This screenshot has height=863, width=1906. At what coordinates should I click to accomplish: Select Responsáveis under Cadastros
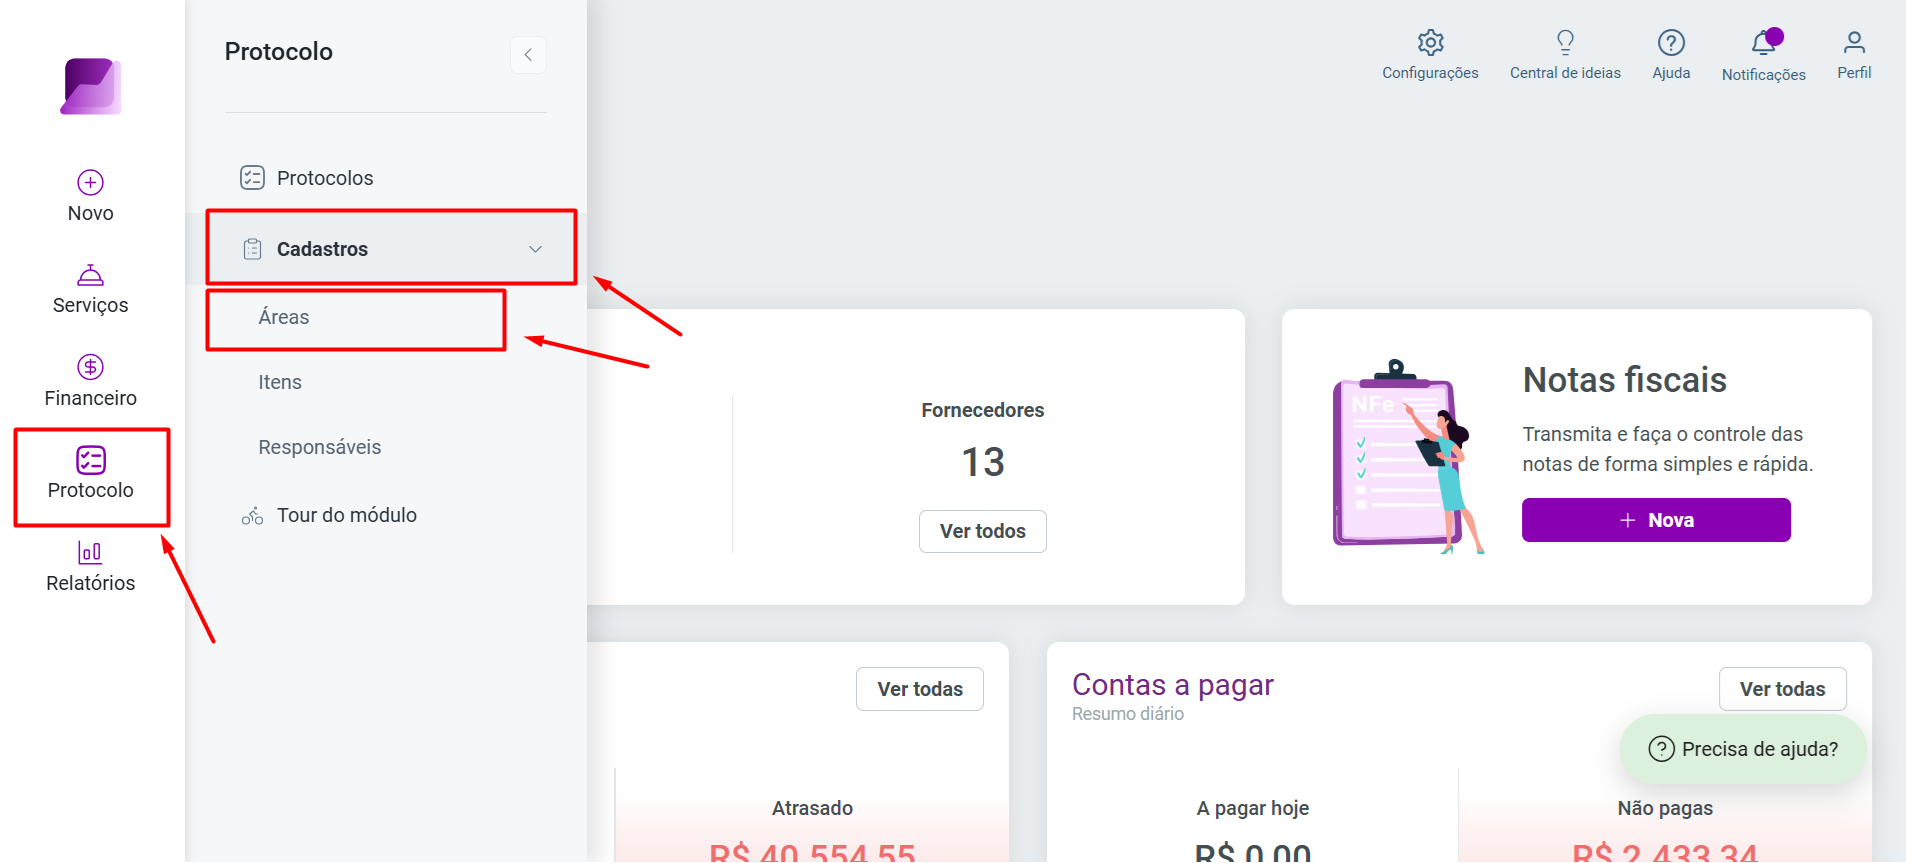coord(320,447)
